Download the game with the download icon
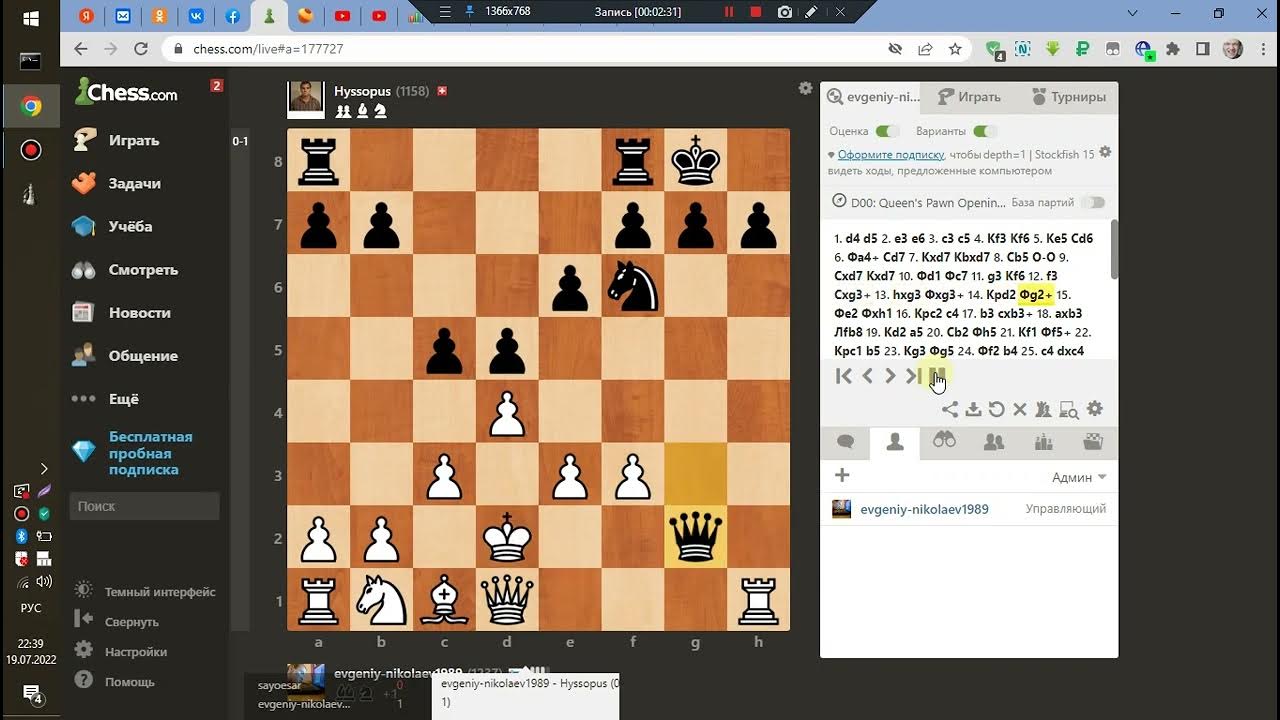This screenshot has width=1280, height=720. pyautogui.click(x=973, y=409)
